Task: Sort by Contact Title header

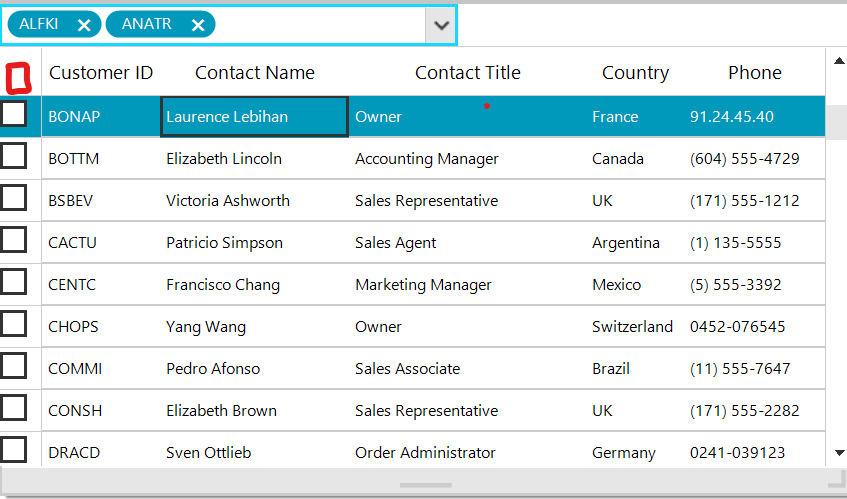Action: (x=467, y=73)
